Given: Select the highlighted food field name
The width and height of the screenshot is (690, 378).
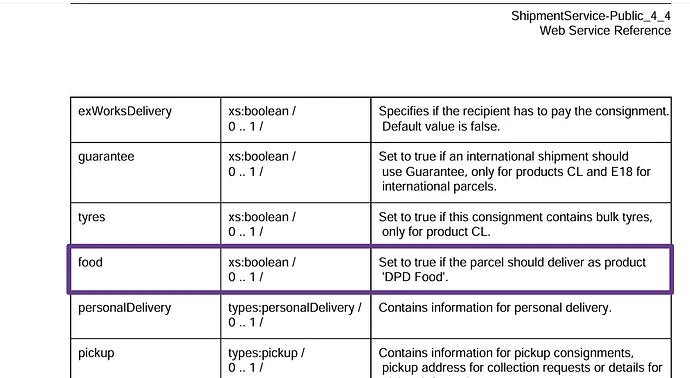Looking at the screenshot, I should click(90, 262).
